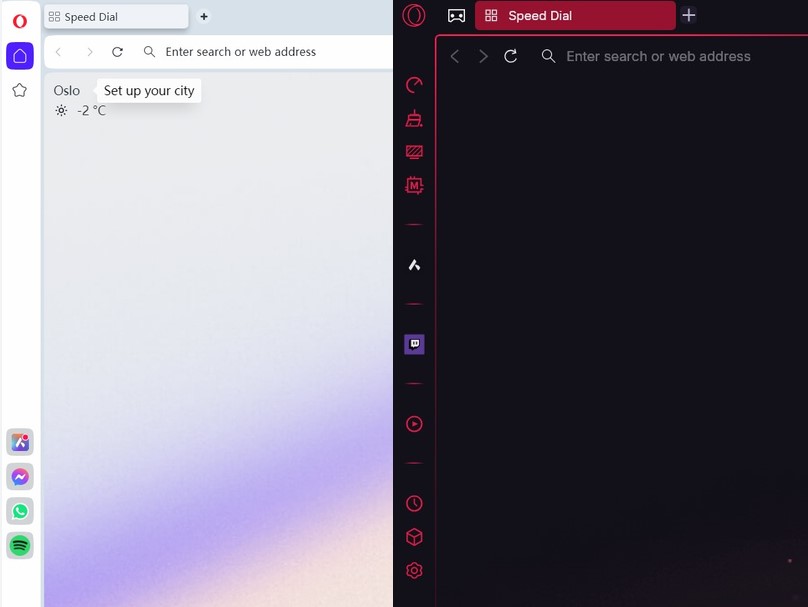Select the red Speed Dial tab in Opera GX
Screen dimensions: 808x607
(575, 15)
